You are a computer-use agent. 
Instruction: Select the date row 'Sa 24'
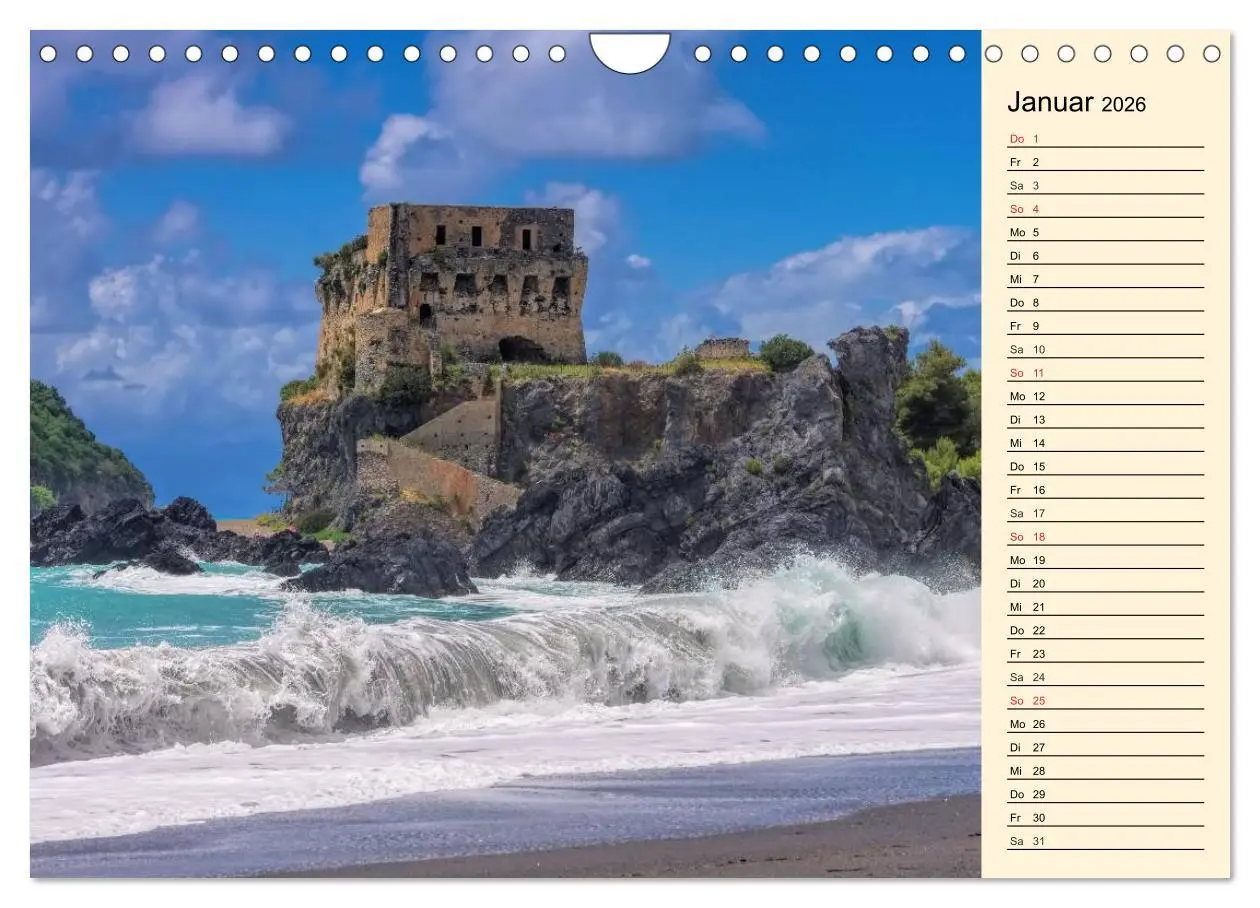[1105, 677]
